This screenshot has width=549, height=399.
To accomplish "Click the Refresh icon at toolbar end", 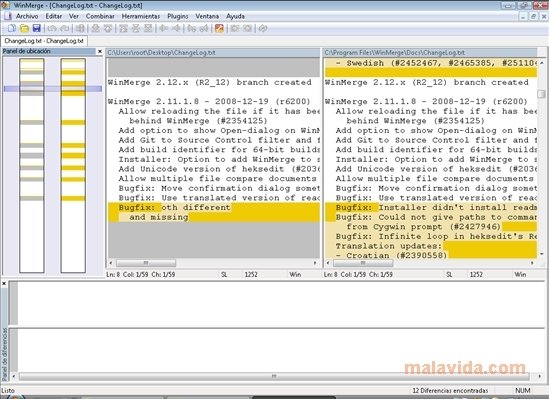I will (263, 28).
